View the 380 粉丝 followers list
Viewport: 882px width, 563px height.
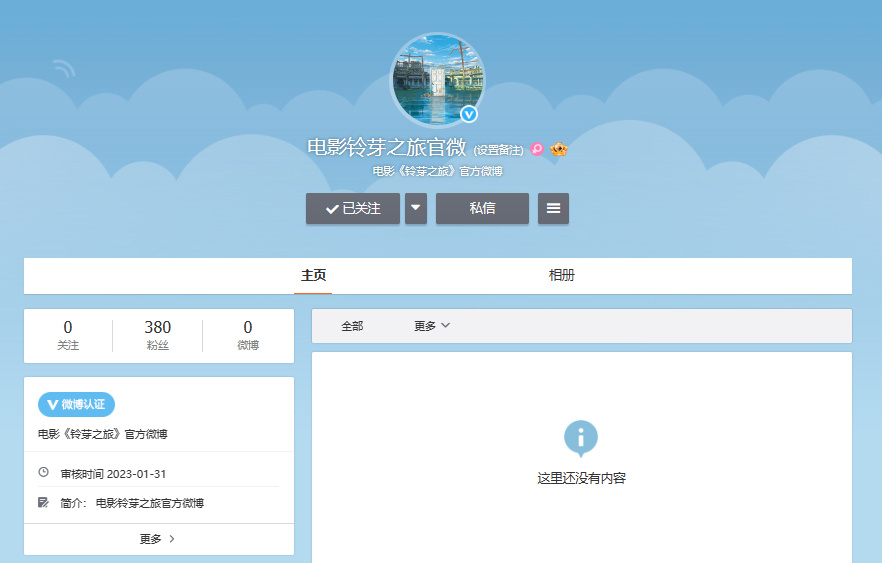(158, 335)
